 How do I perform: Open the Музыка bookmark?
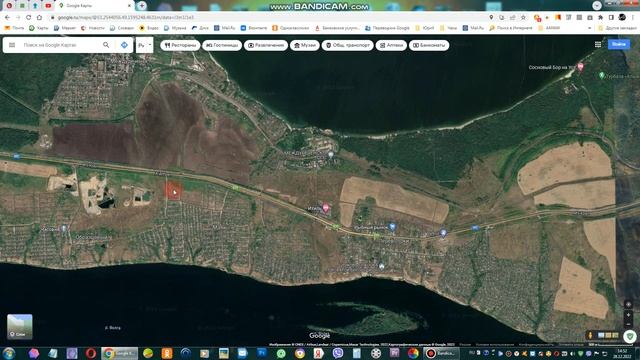pyautogui.click(x=175, y=28)
